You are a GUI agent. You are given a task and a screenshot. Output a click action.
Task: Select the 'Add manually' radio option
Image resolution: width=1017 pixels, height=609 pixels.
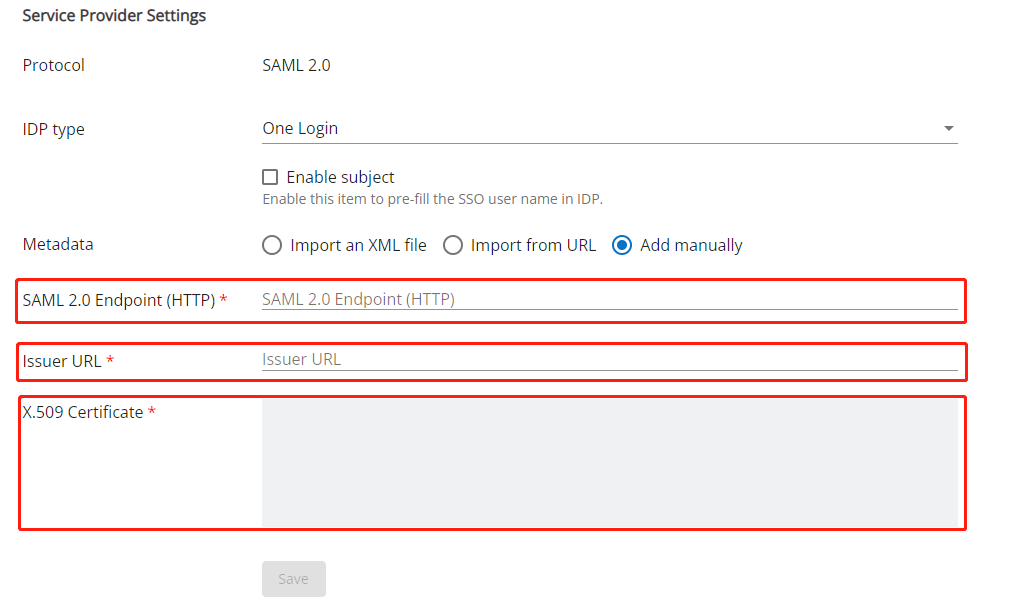(x=622, y=245)
